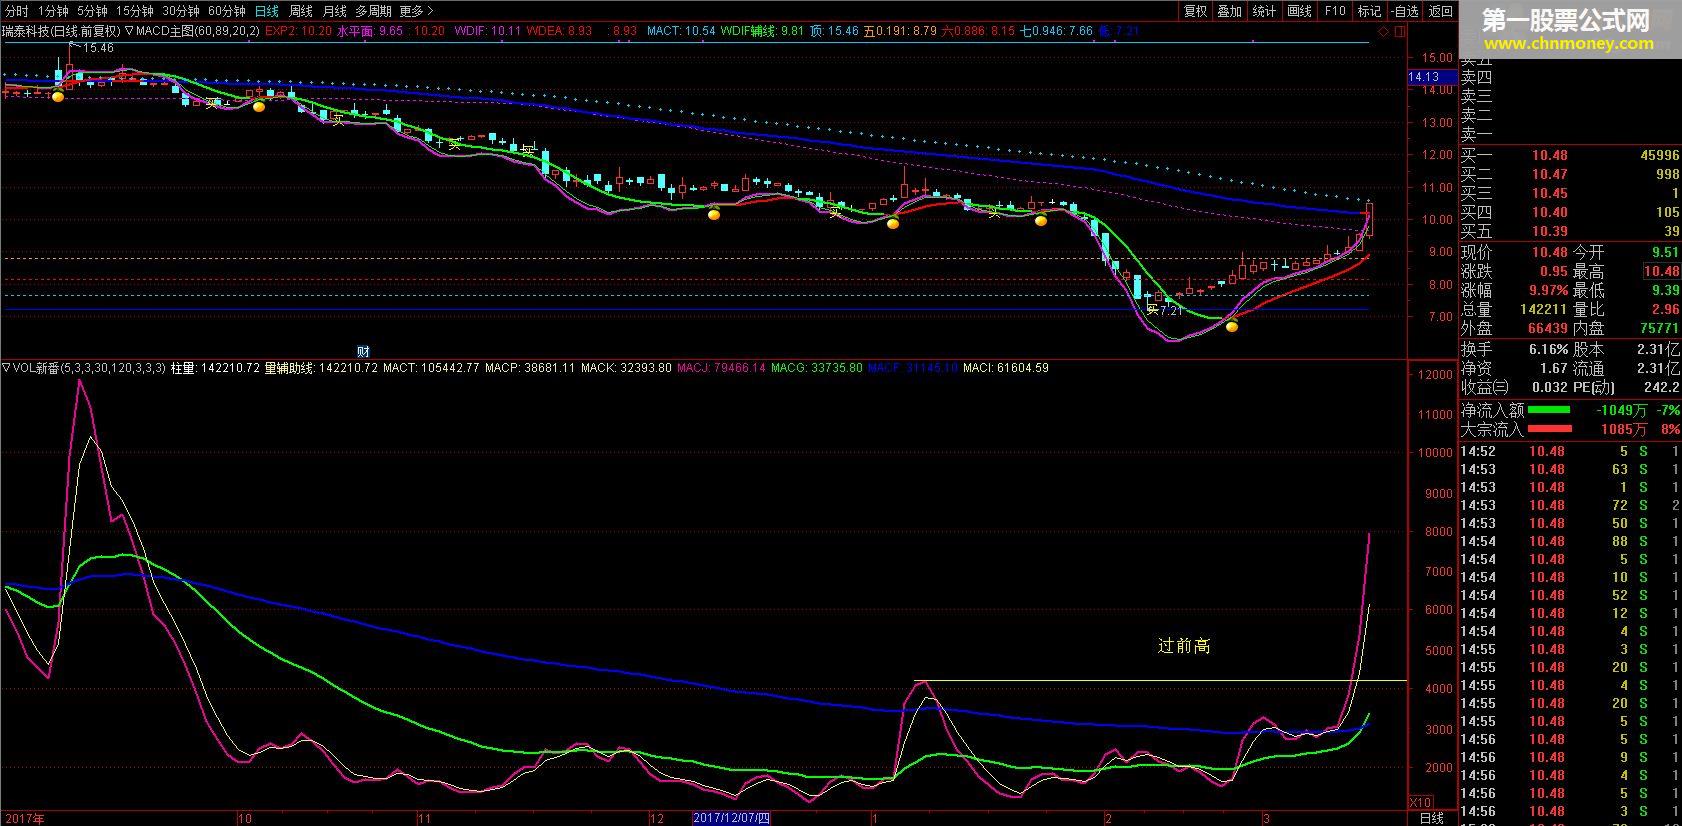The height and width of the screenshot is (826, 1682).
Task: Click the 外盘 value 66439
Action: coord(1547,328)
